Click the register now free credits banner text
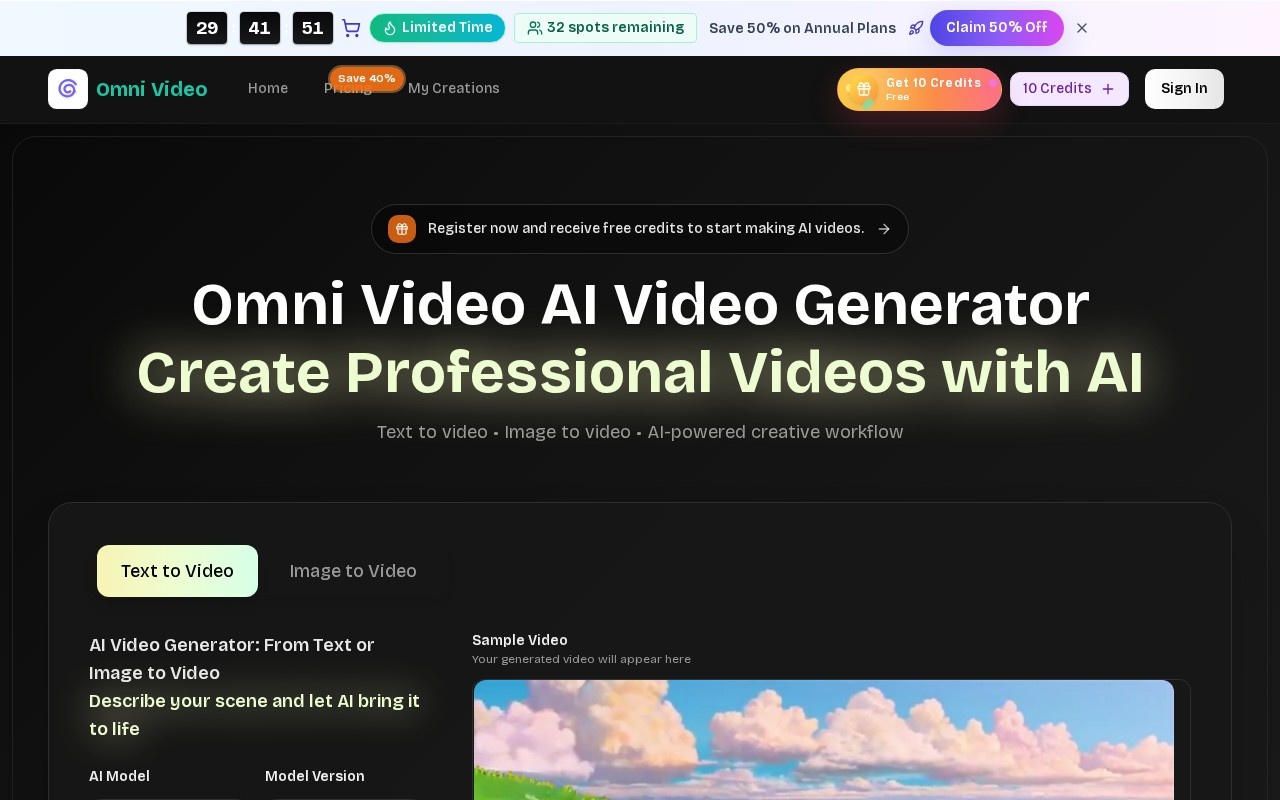The height and width of the screenshot is (800, 1280). coord(646,229)
